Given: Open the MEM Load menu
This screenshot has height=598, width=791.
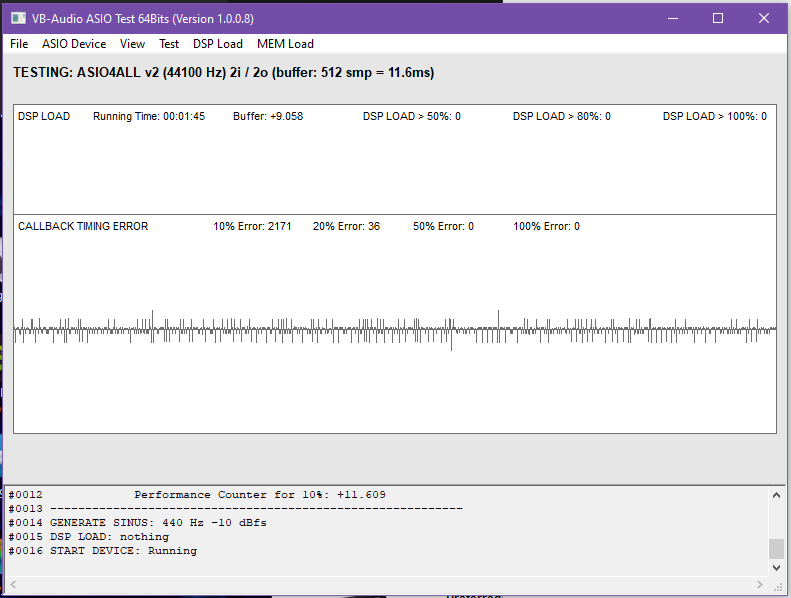Looking at the screenshot, I should (x=285, y=44).
